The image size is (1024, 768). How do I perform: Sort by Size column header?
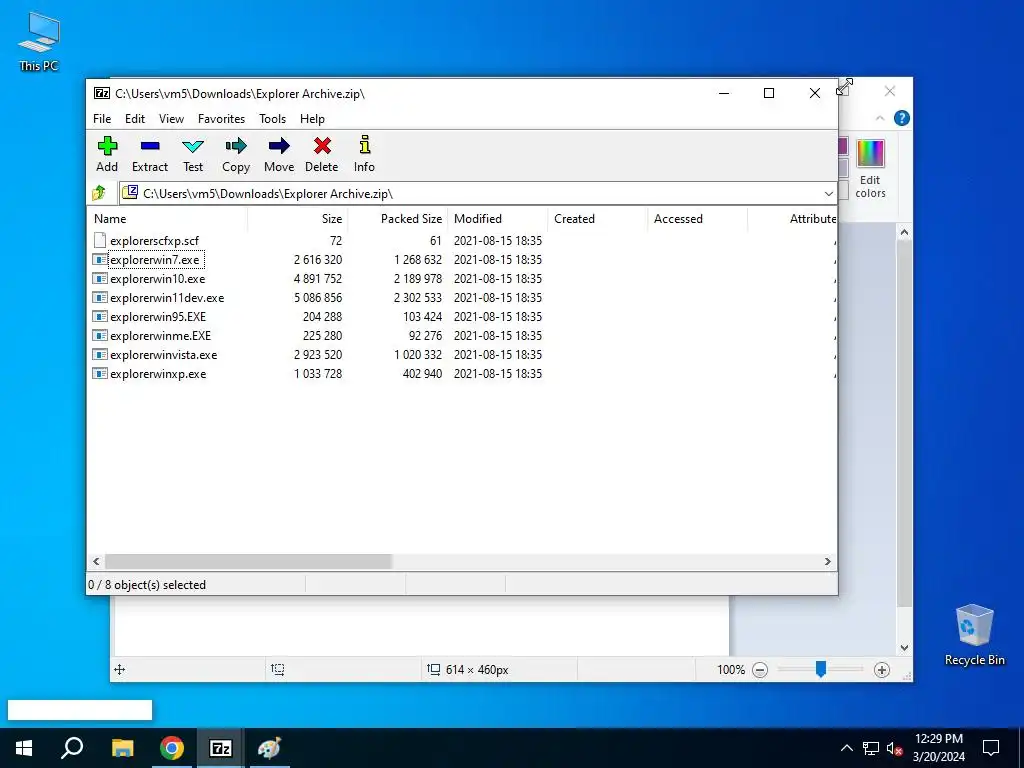tap(298, 219)
